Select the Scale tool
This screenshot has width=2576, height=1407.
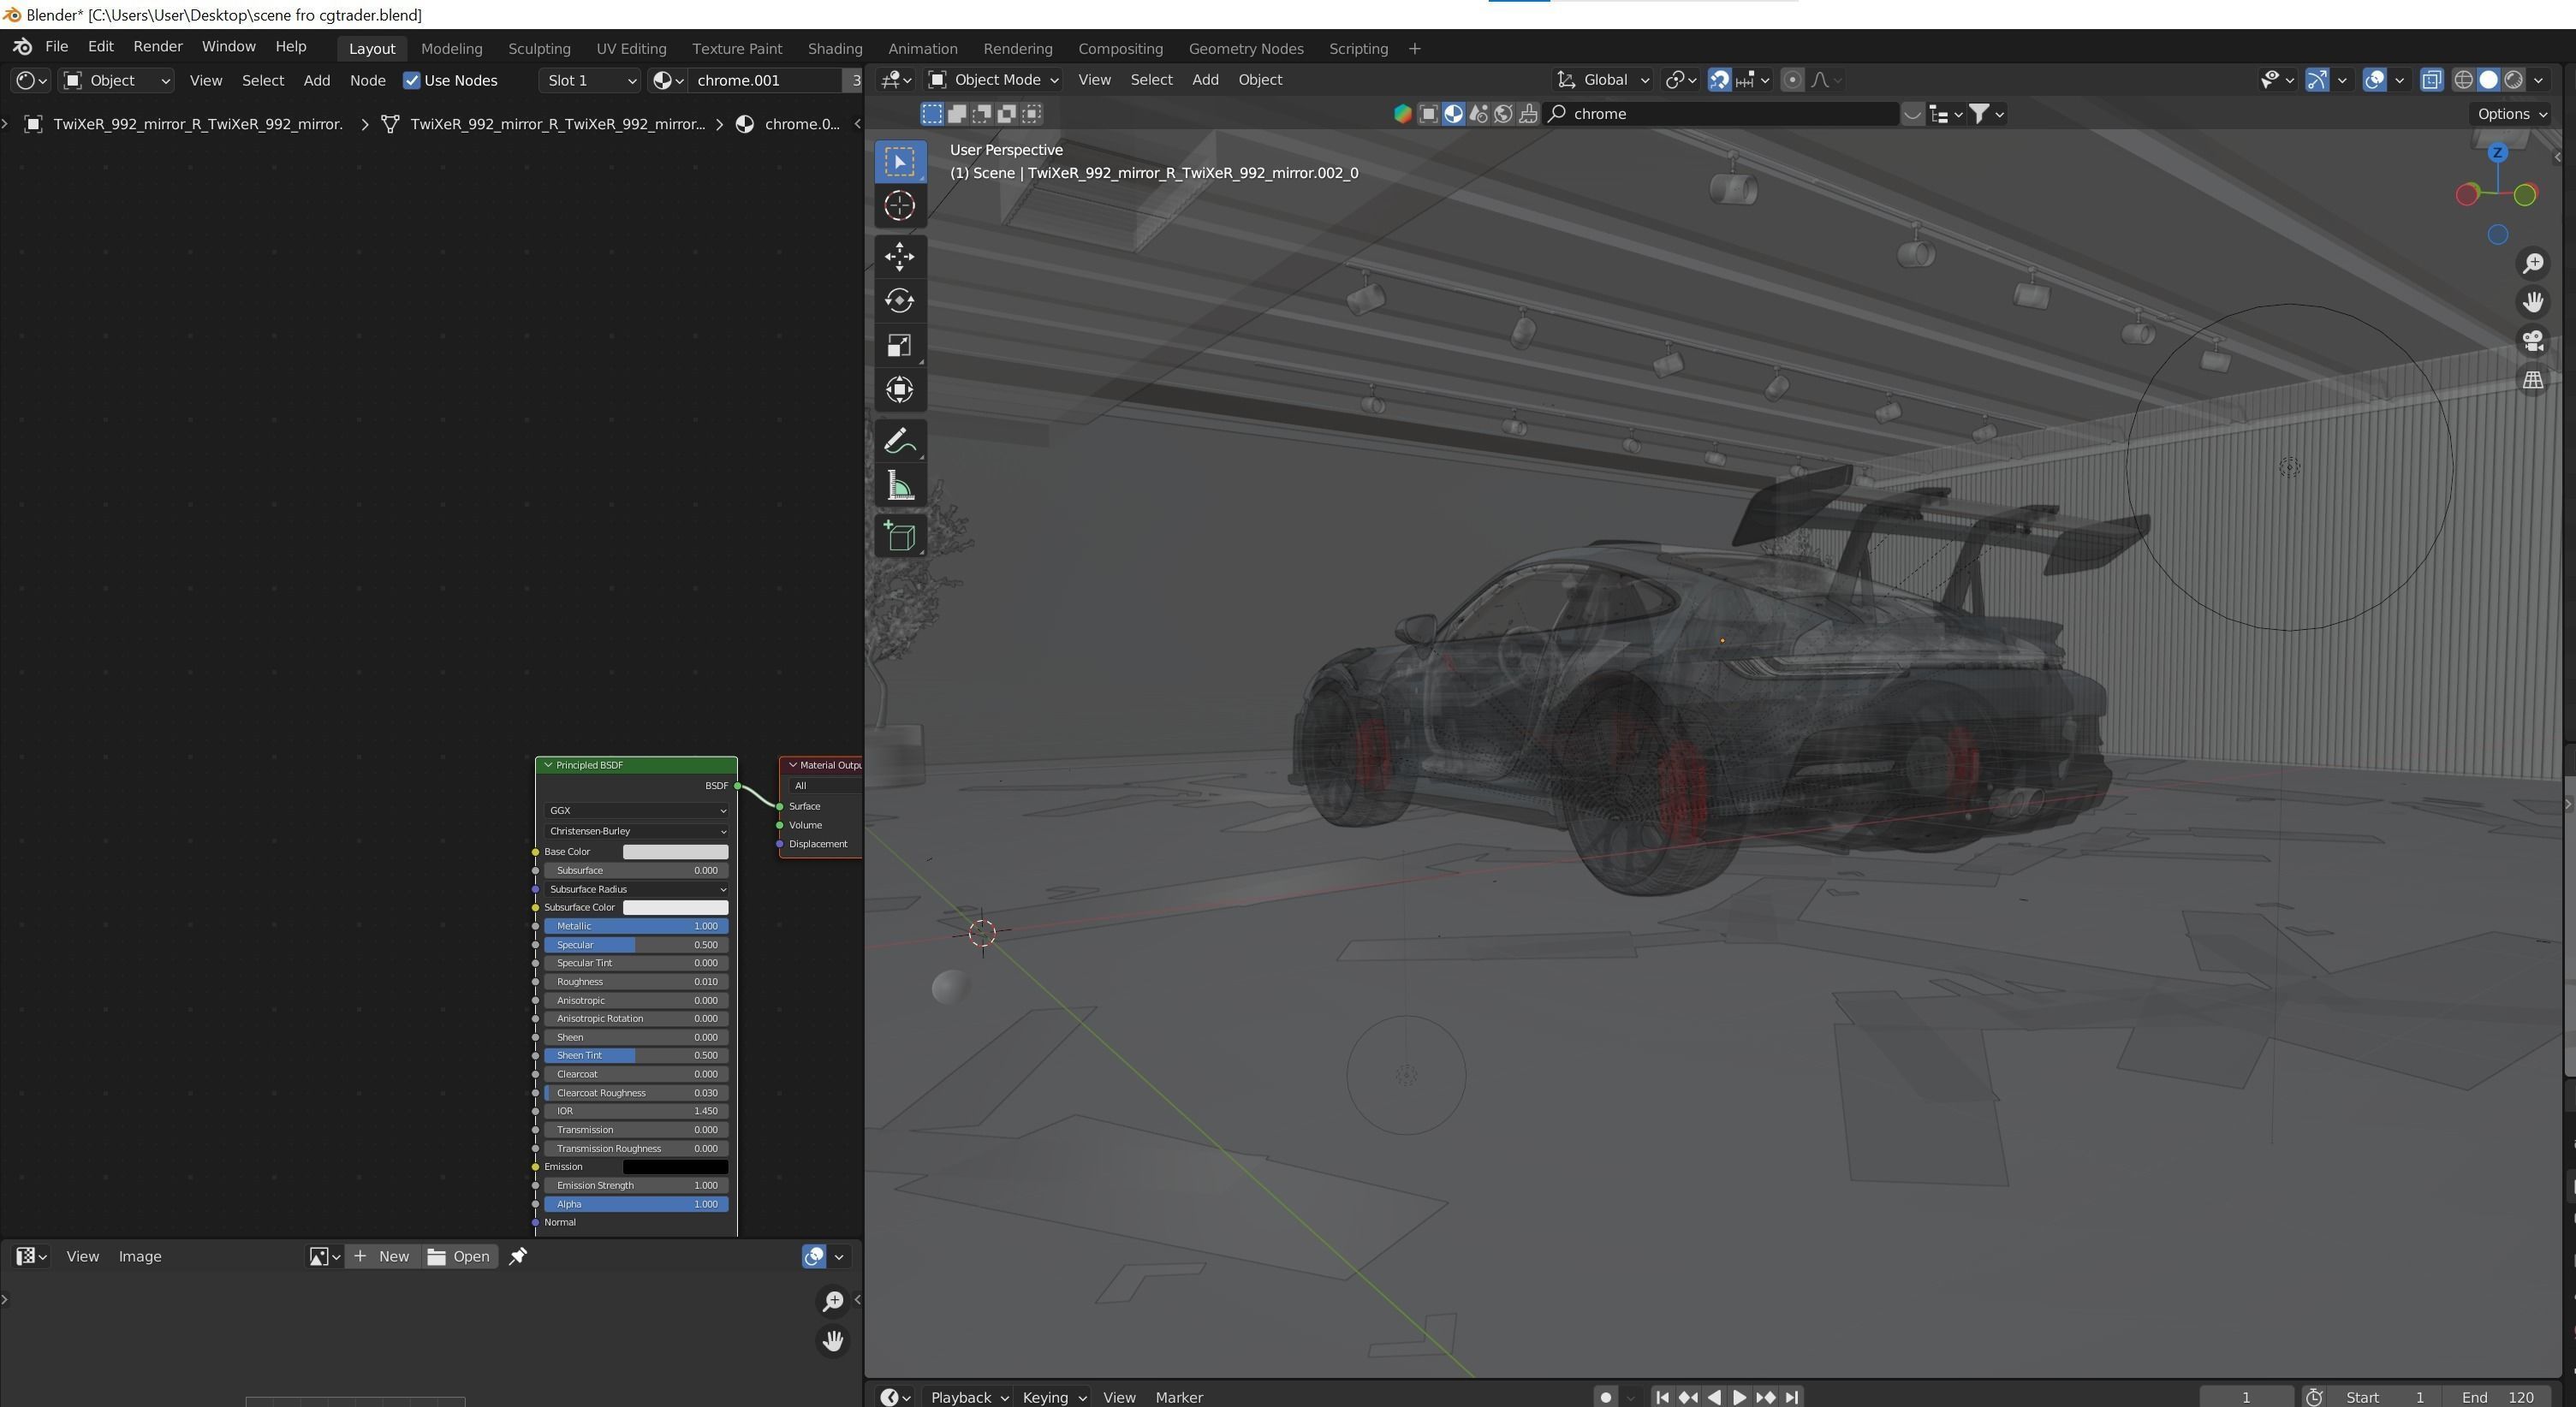pos(899,345)
